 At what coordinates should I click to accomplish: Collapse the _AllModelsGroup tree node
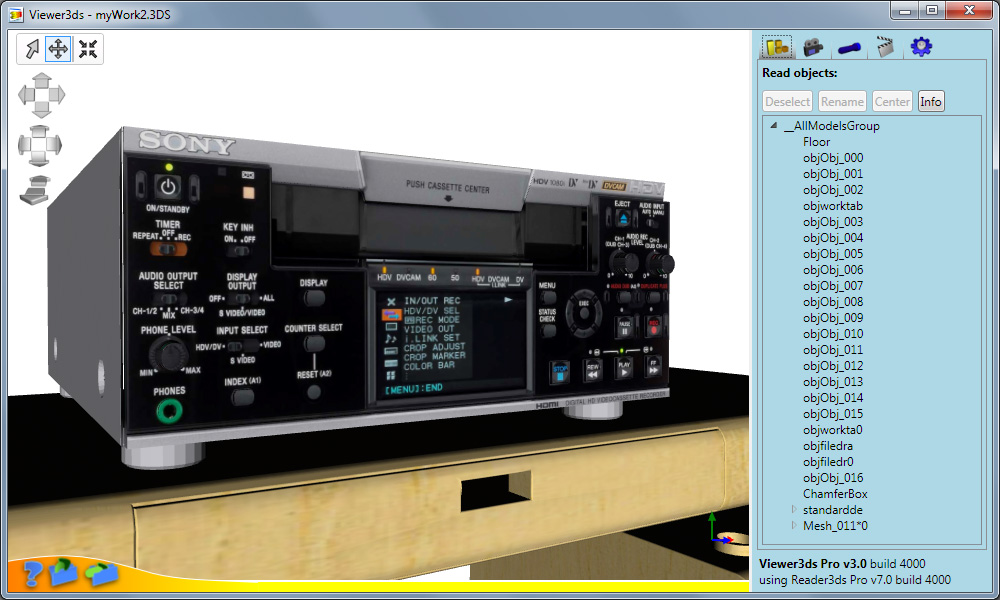coord(774,126)
